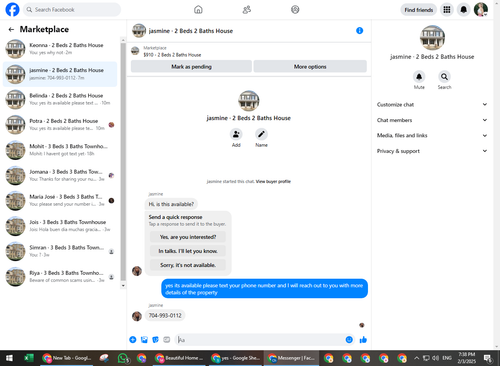
Task: Open Mohit 3 Beds 3 Baths Townhouse chat
Action: (60, 150)
